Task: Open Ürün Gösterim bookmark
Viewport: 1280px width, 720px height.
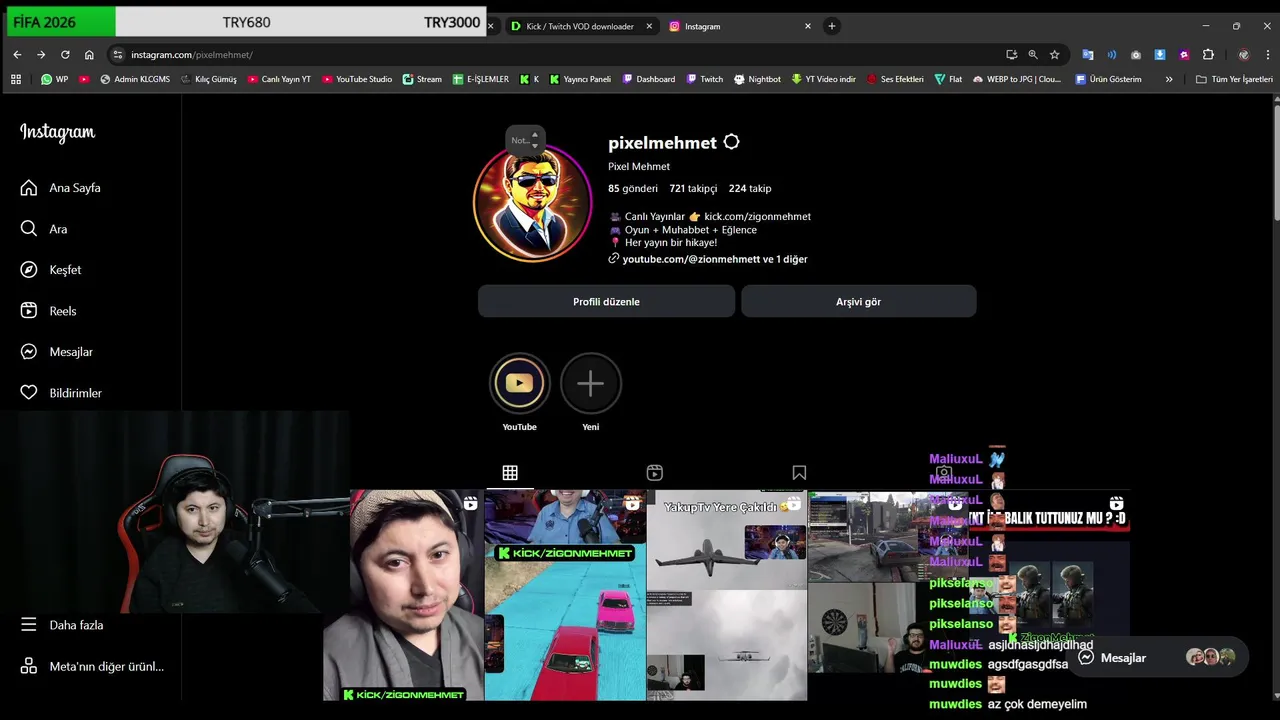Action: pyautogui.click(x=1108, y=79)
